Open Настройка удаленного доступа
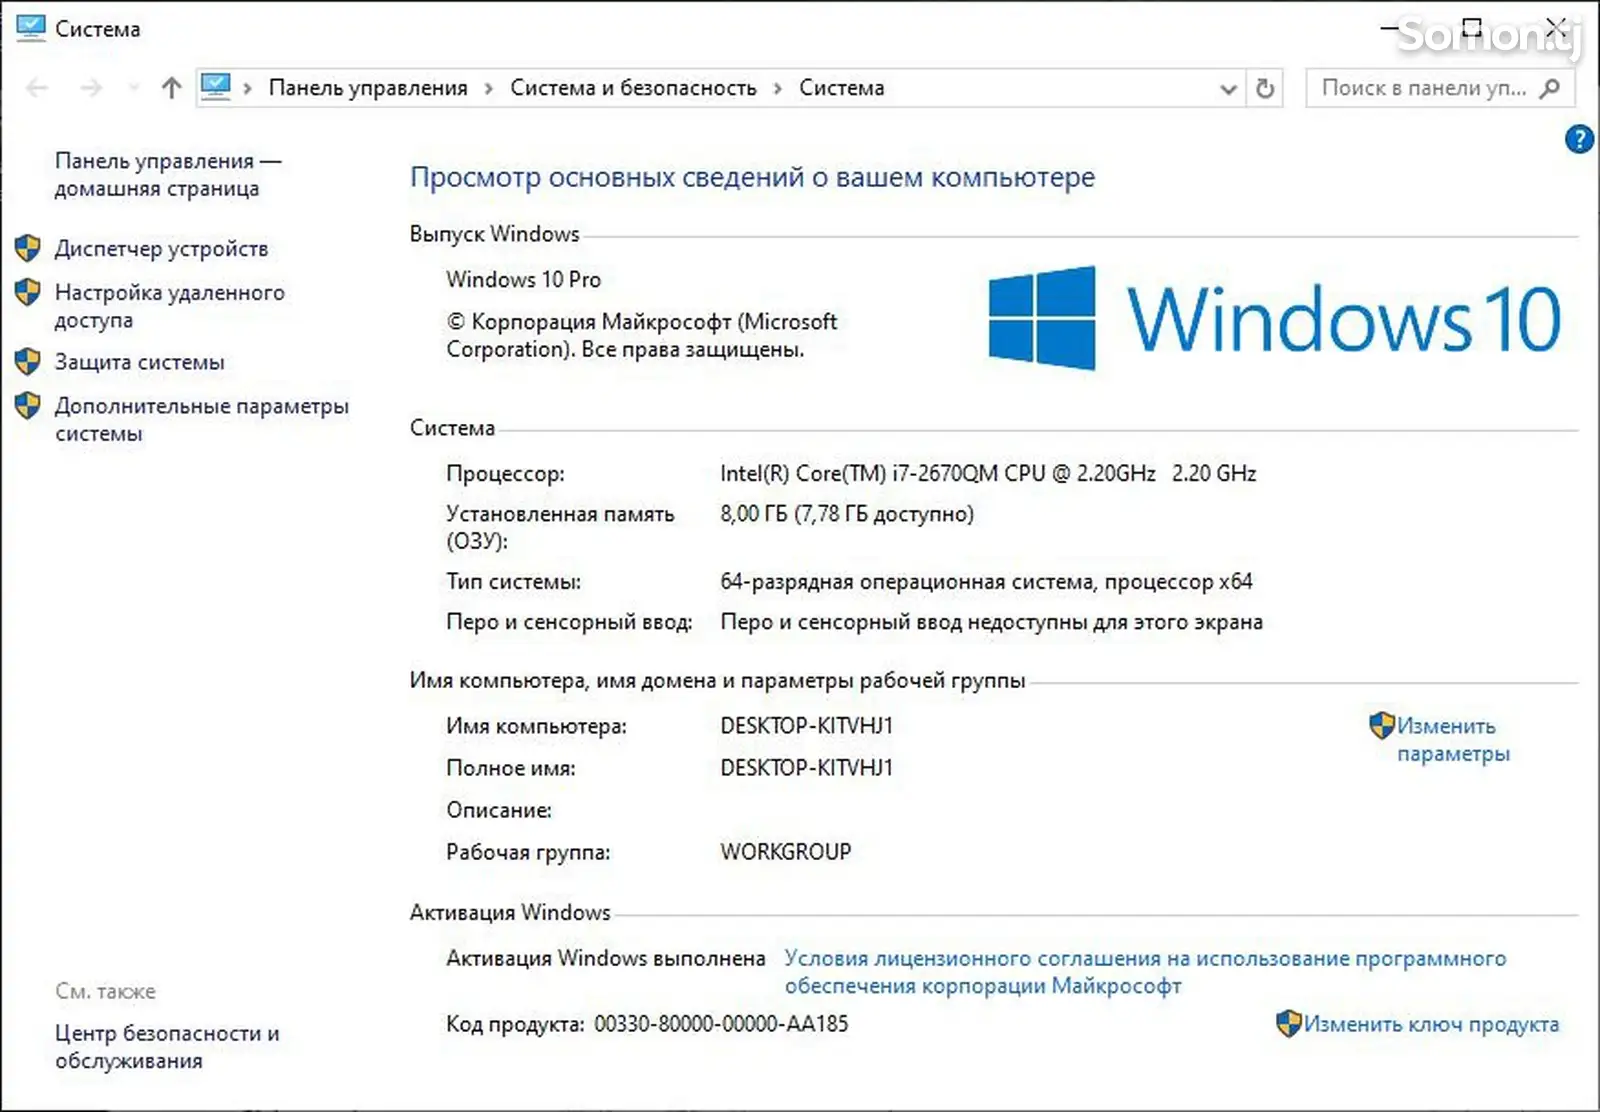This screenshot has width=1600, height=1112. (x=169, y=306)
